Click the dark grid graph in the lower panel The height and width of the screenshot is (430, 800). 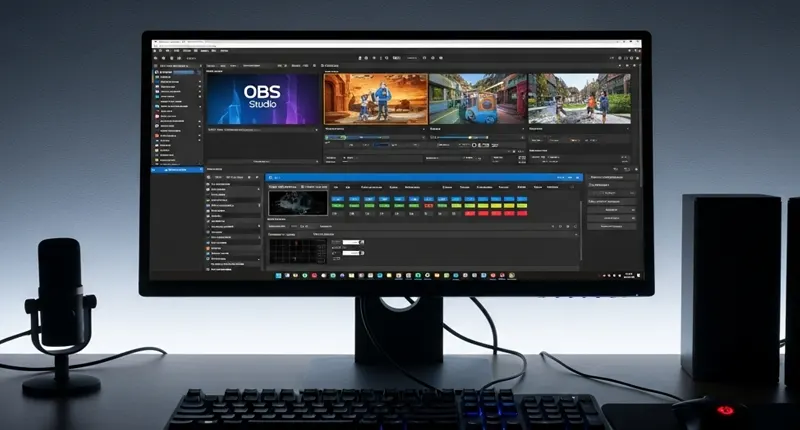coord(298,251)
